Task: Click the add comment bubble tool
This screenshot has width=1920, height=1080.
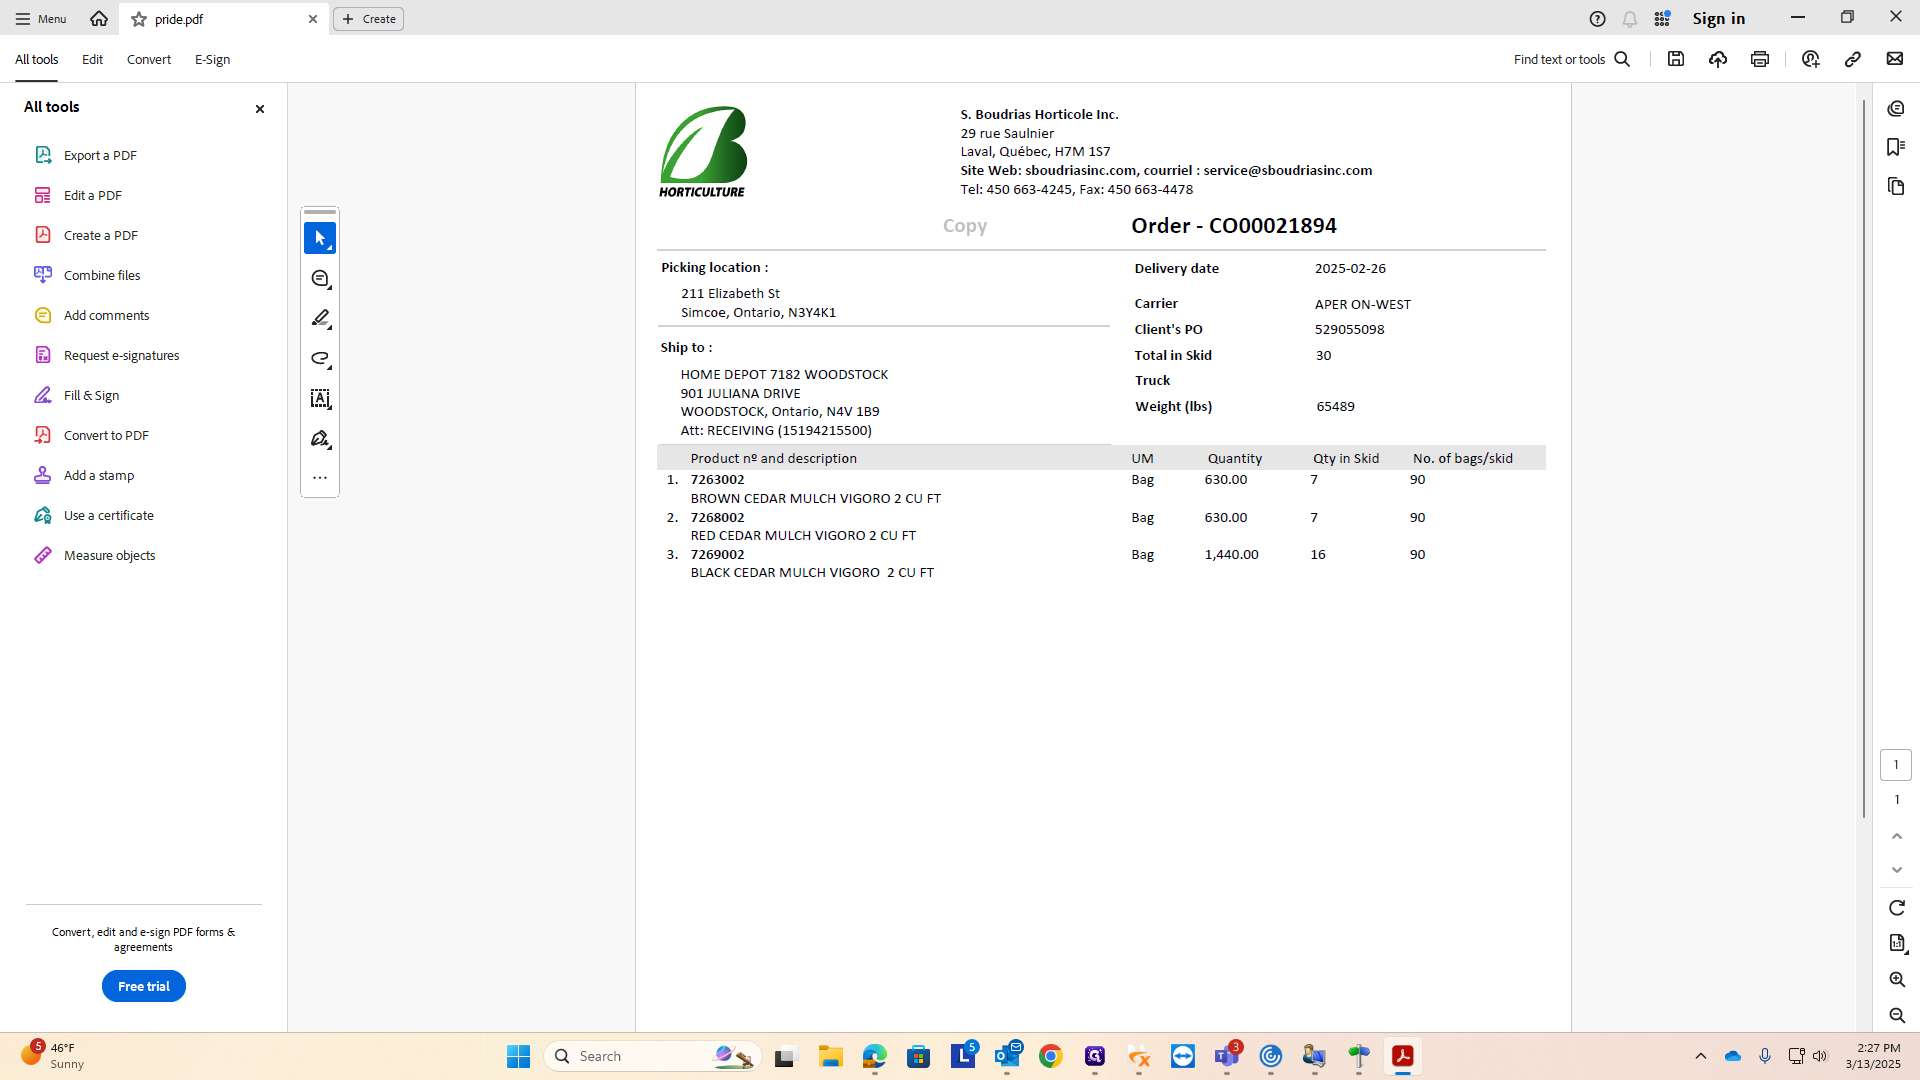Action: tap(320, 279)
